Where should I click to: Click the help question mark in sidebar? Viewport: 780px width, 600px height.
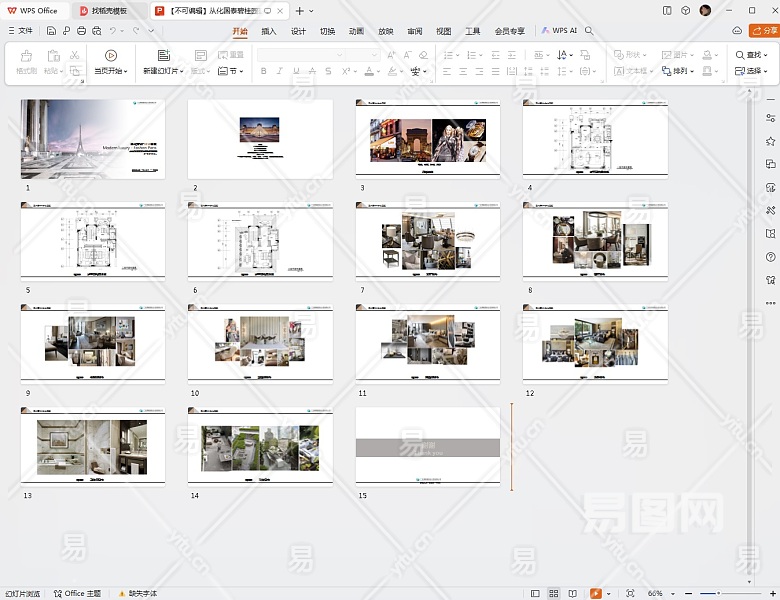(x=770, y=257)
